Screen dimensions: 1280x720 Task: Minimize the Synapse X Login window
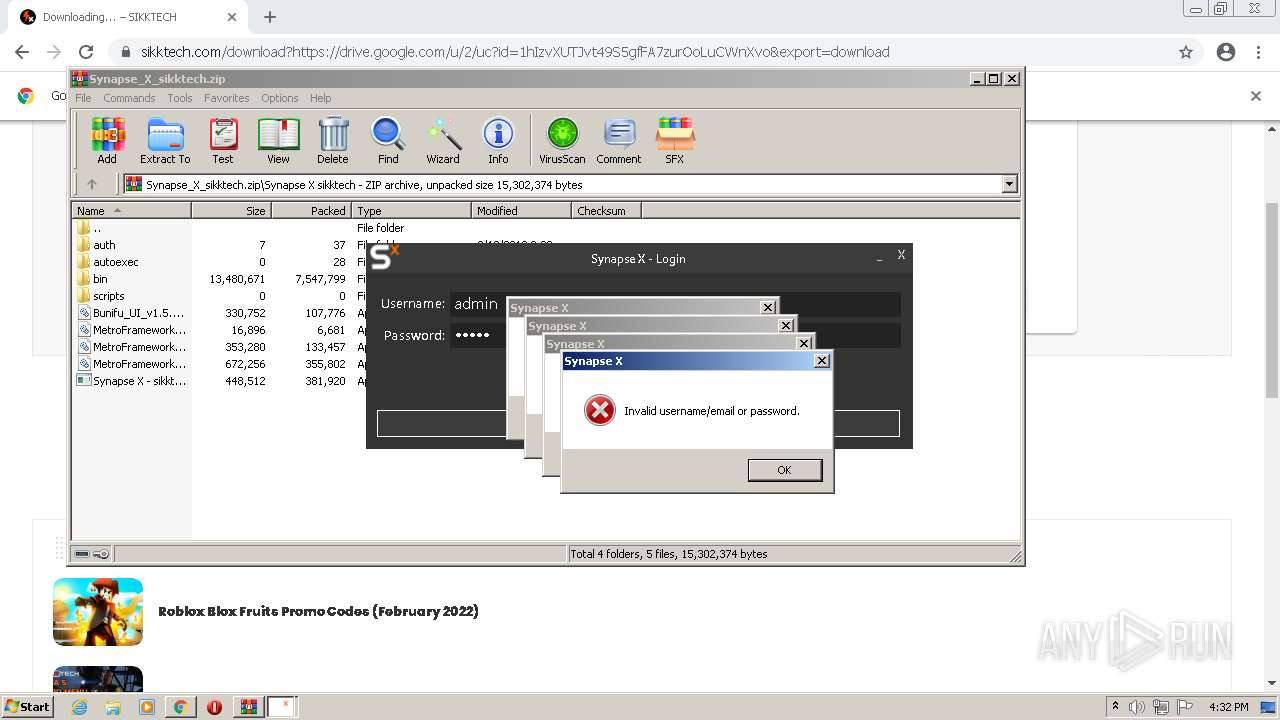point(879,258)
